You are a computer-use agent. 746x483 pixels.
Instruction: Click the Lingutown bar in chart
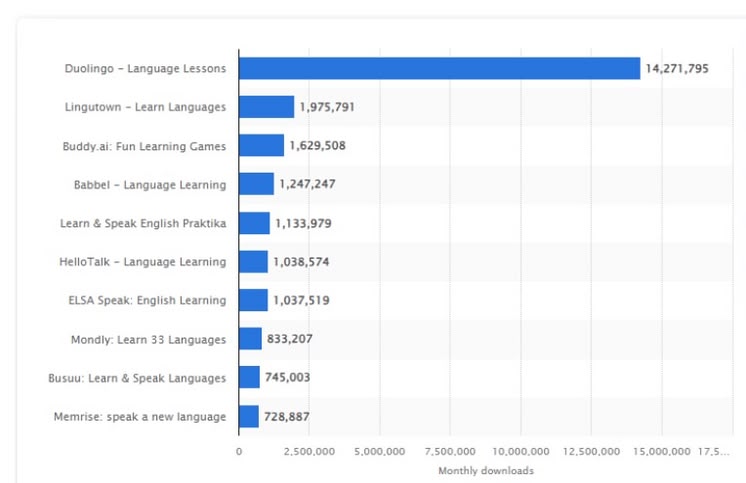coord(266,107)
